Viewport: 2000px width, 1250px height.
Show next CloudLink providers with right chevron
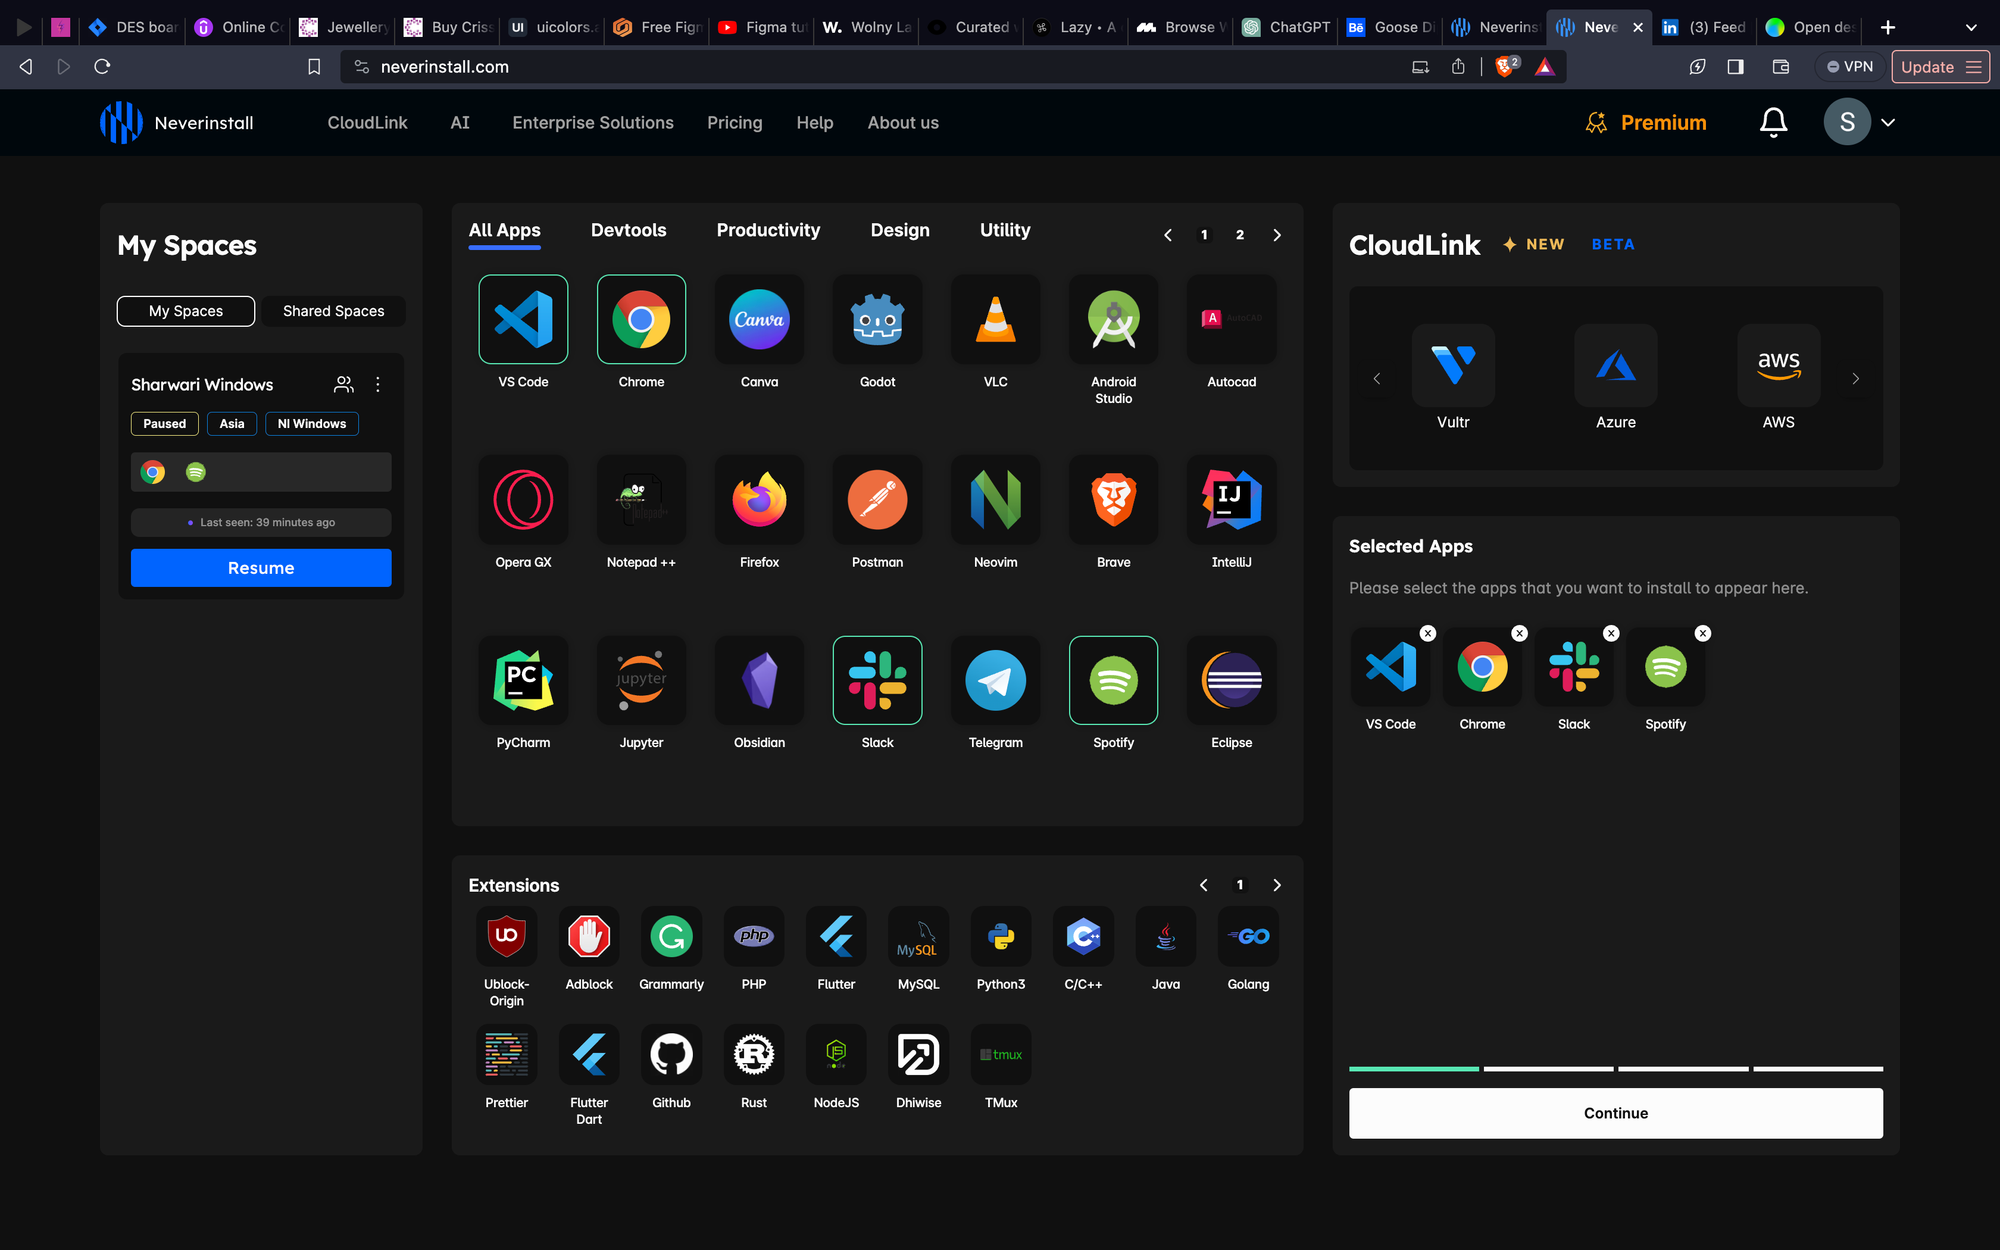pos(1855,378)
